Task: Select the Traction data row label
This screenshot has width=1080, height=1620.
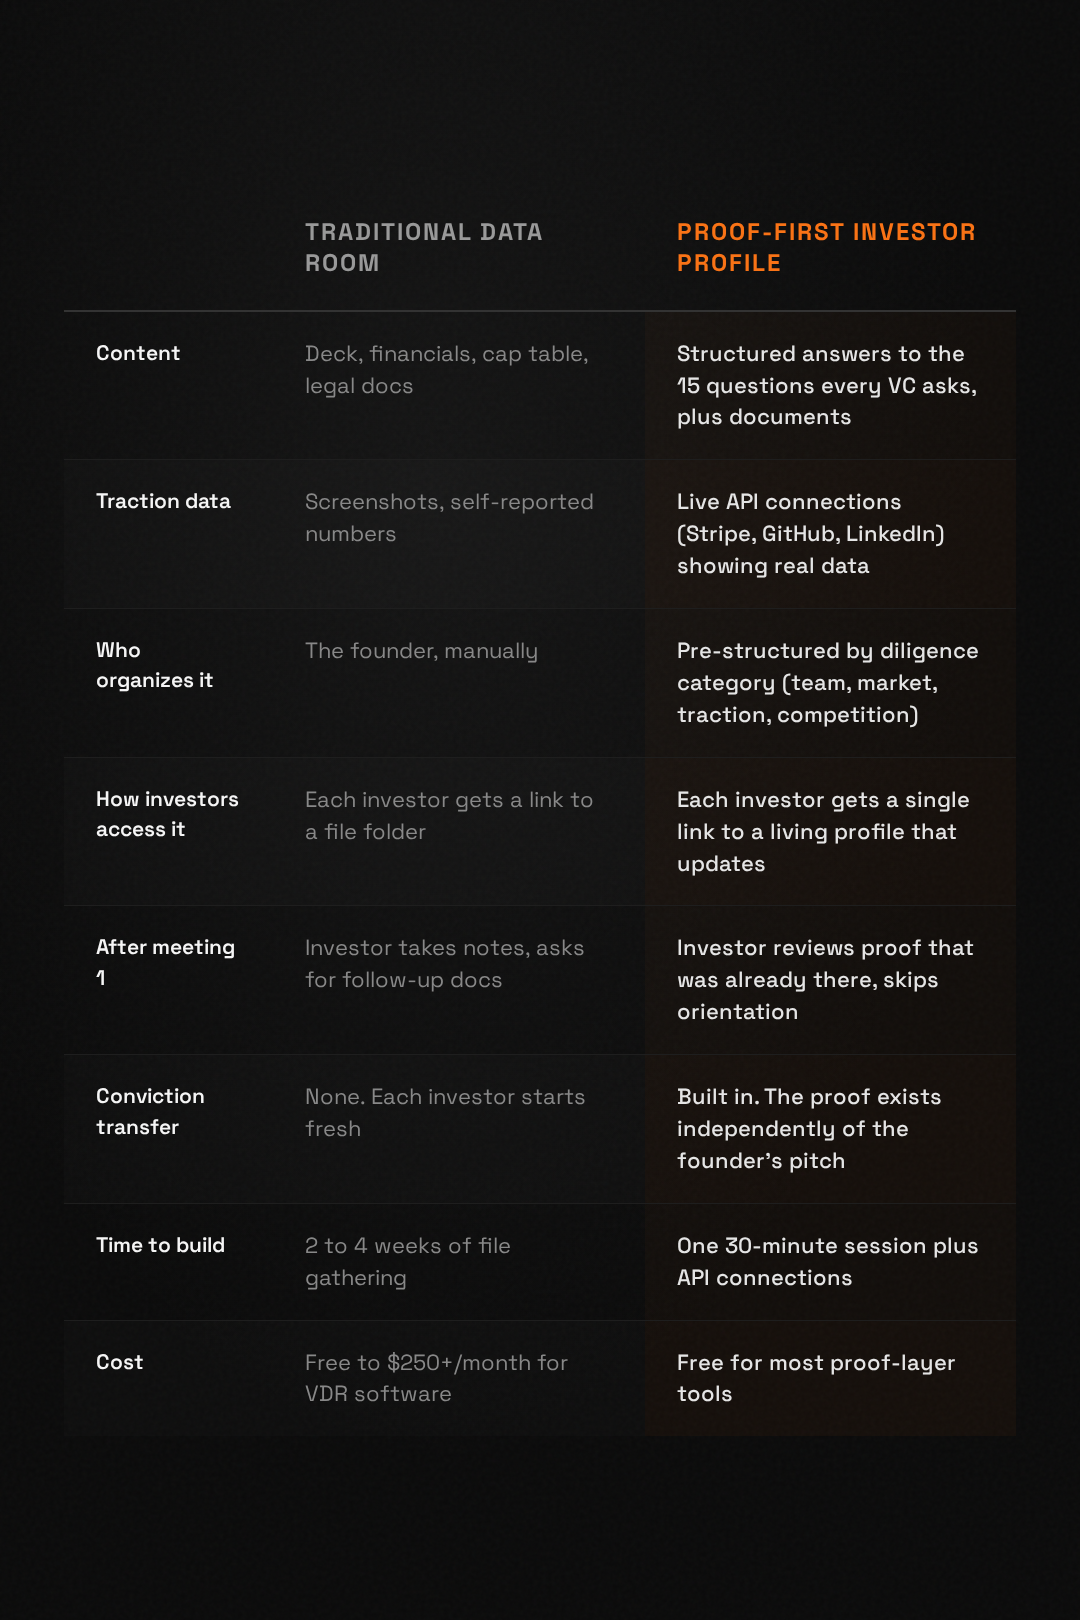Action: coord(163,501)
